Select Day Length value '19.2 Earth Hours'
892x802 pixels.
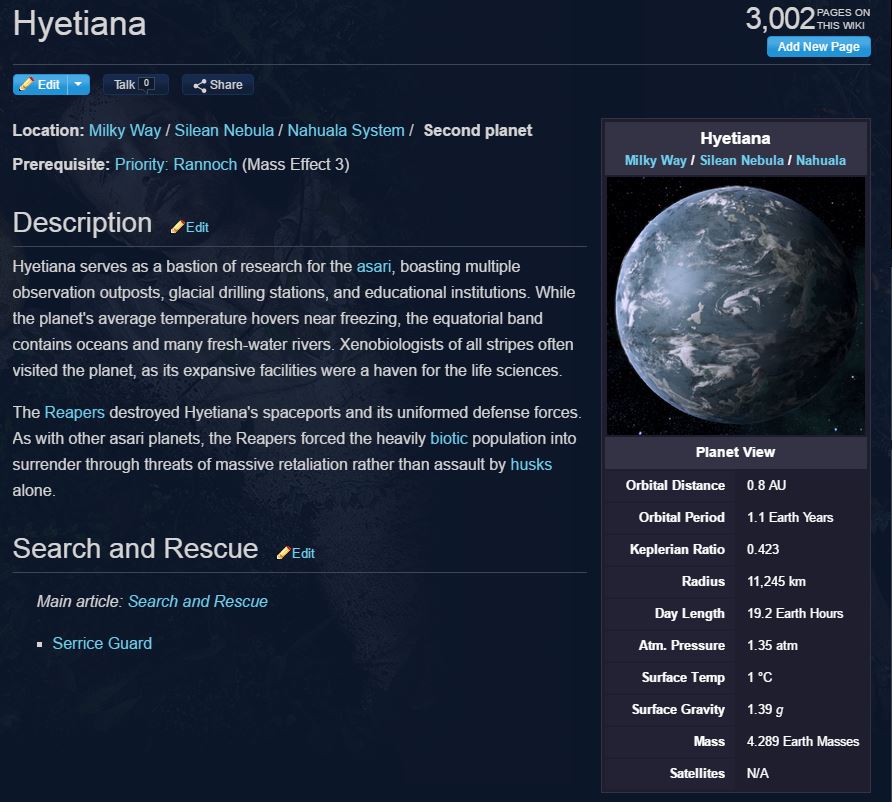(x=795, y=613)
